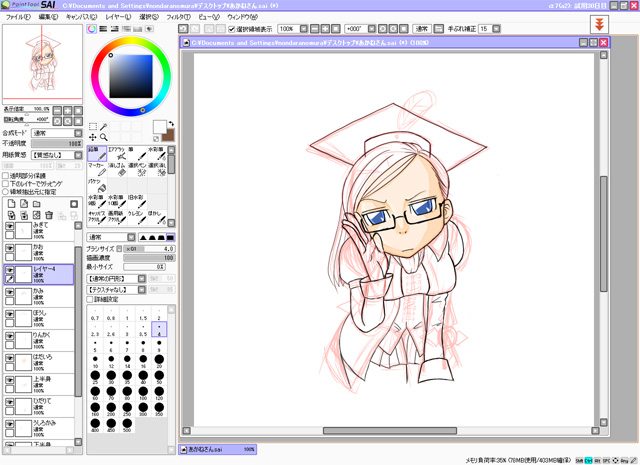Image resolution: width=640 pixels, height=465 pixels.
Task: Adjust the ブラシサイズ brush size slider
Action: 149,249
